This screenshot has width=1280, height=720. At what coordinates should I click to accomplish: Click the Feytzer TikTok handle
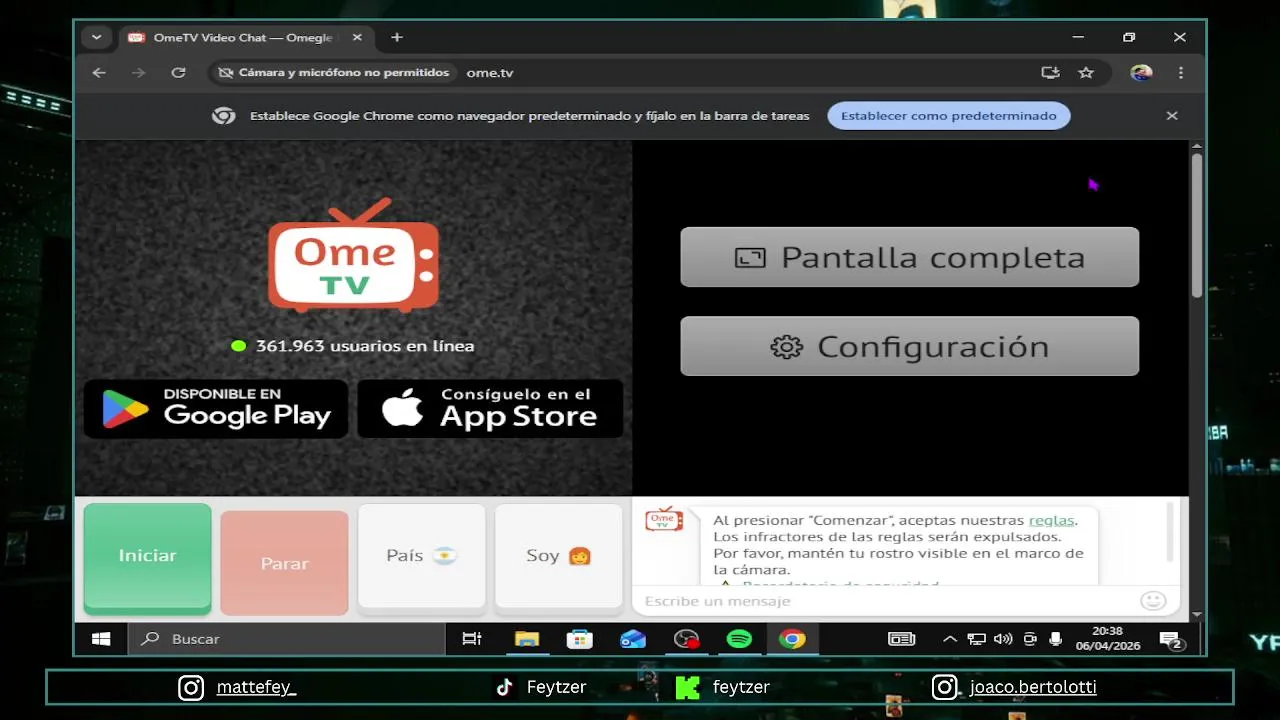[556, 687]
